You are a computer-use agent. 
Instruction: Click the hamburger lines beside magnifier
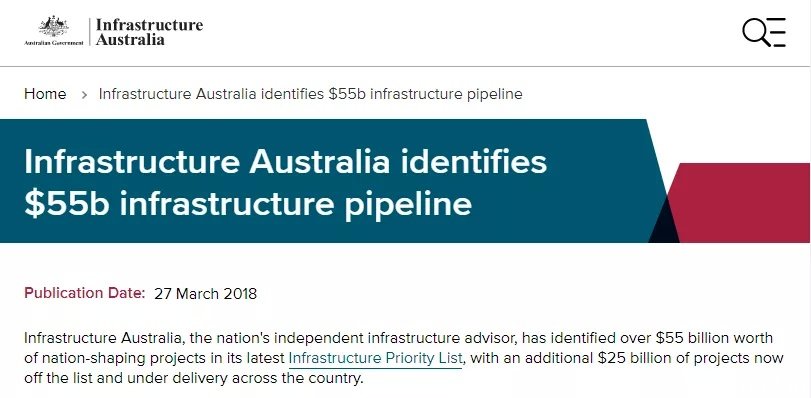coord(776,32)
